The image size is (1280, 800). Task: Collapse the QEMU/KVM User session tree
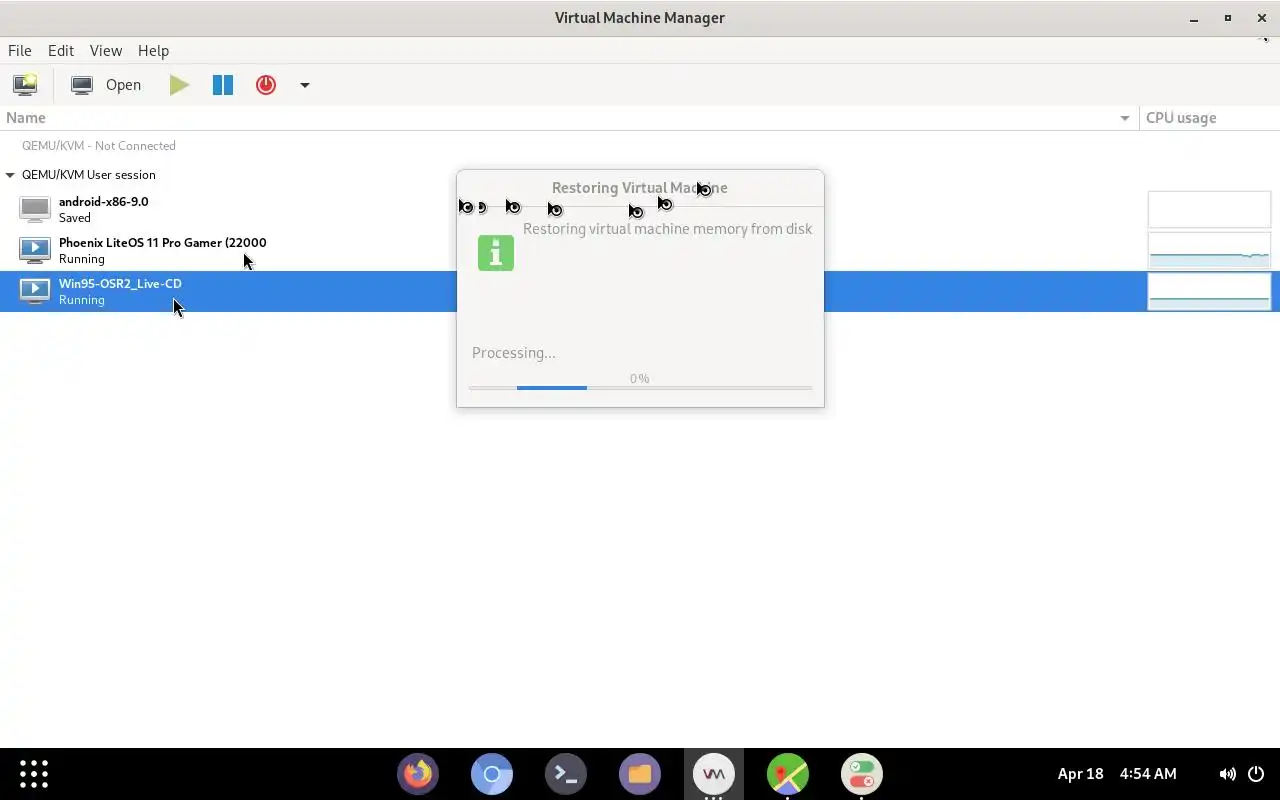(x=10, y=175)
